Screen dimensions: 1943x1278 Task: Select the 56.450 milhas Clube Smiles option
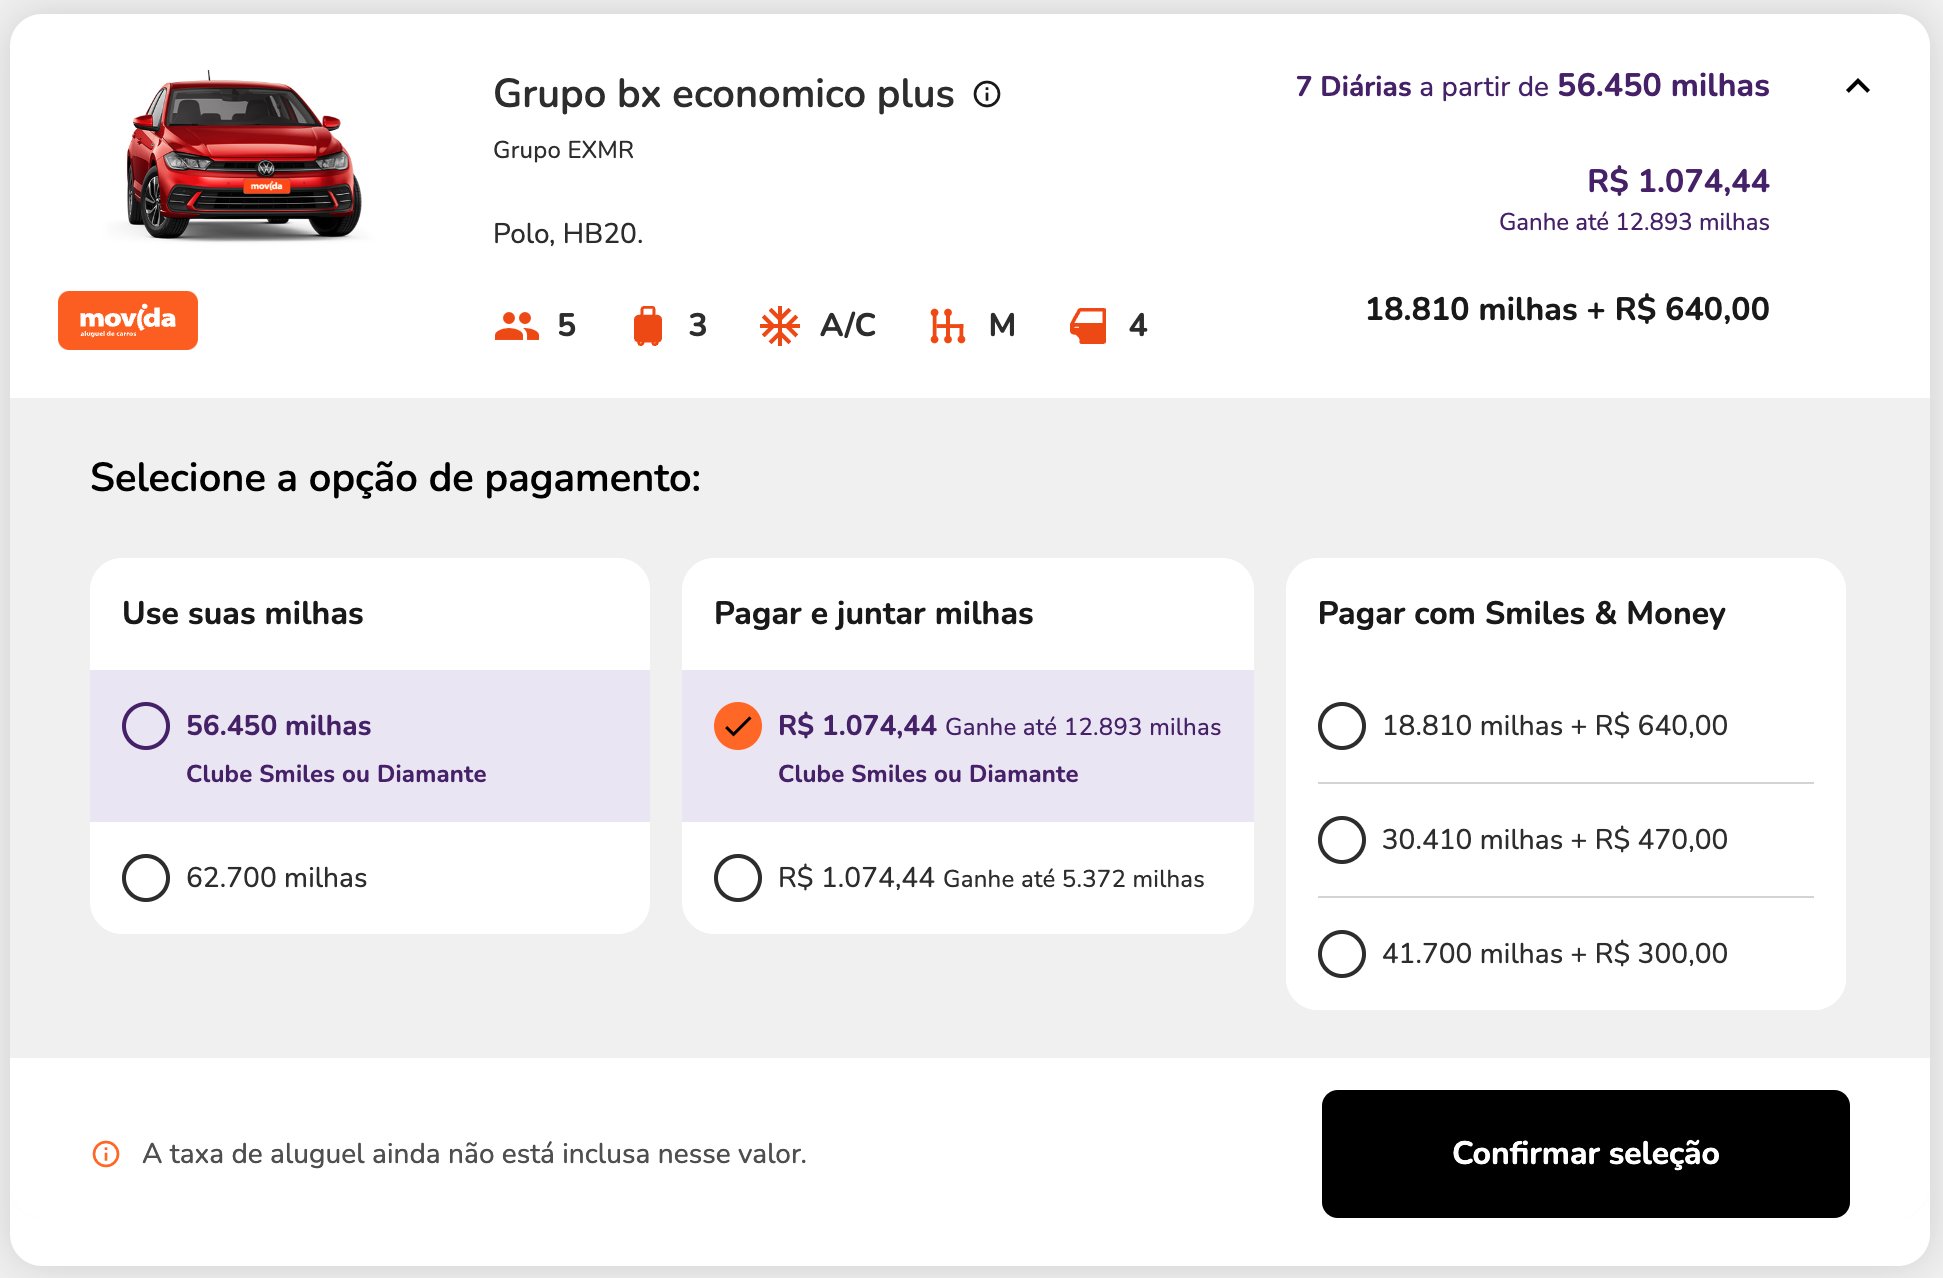point(146,726)
